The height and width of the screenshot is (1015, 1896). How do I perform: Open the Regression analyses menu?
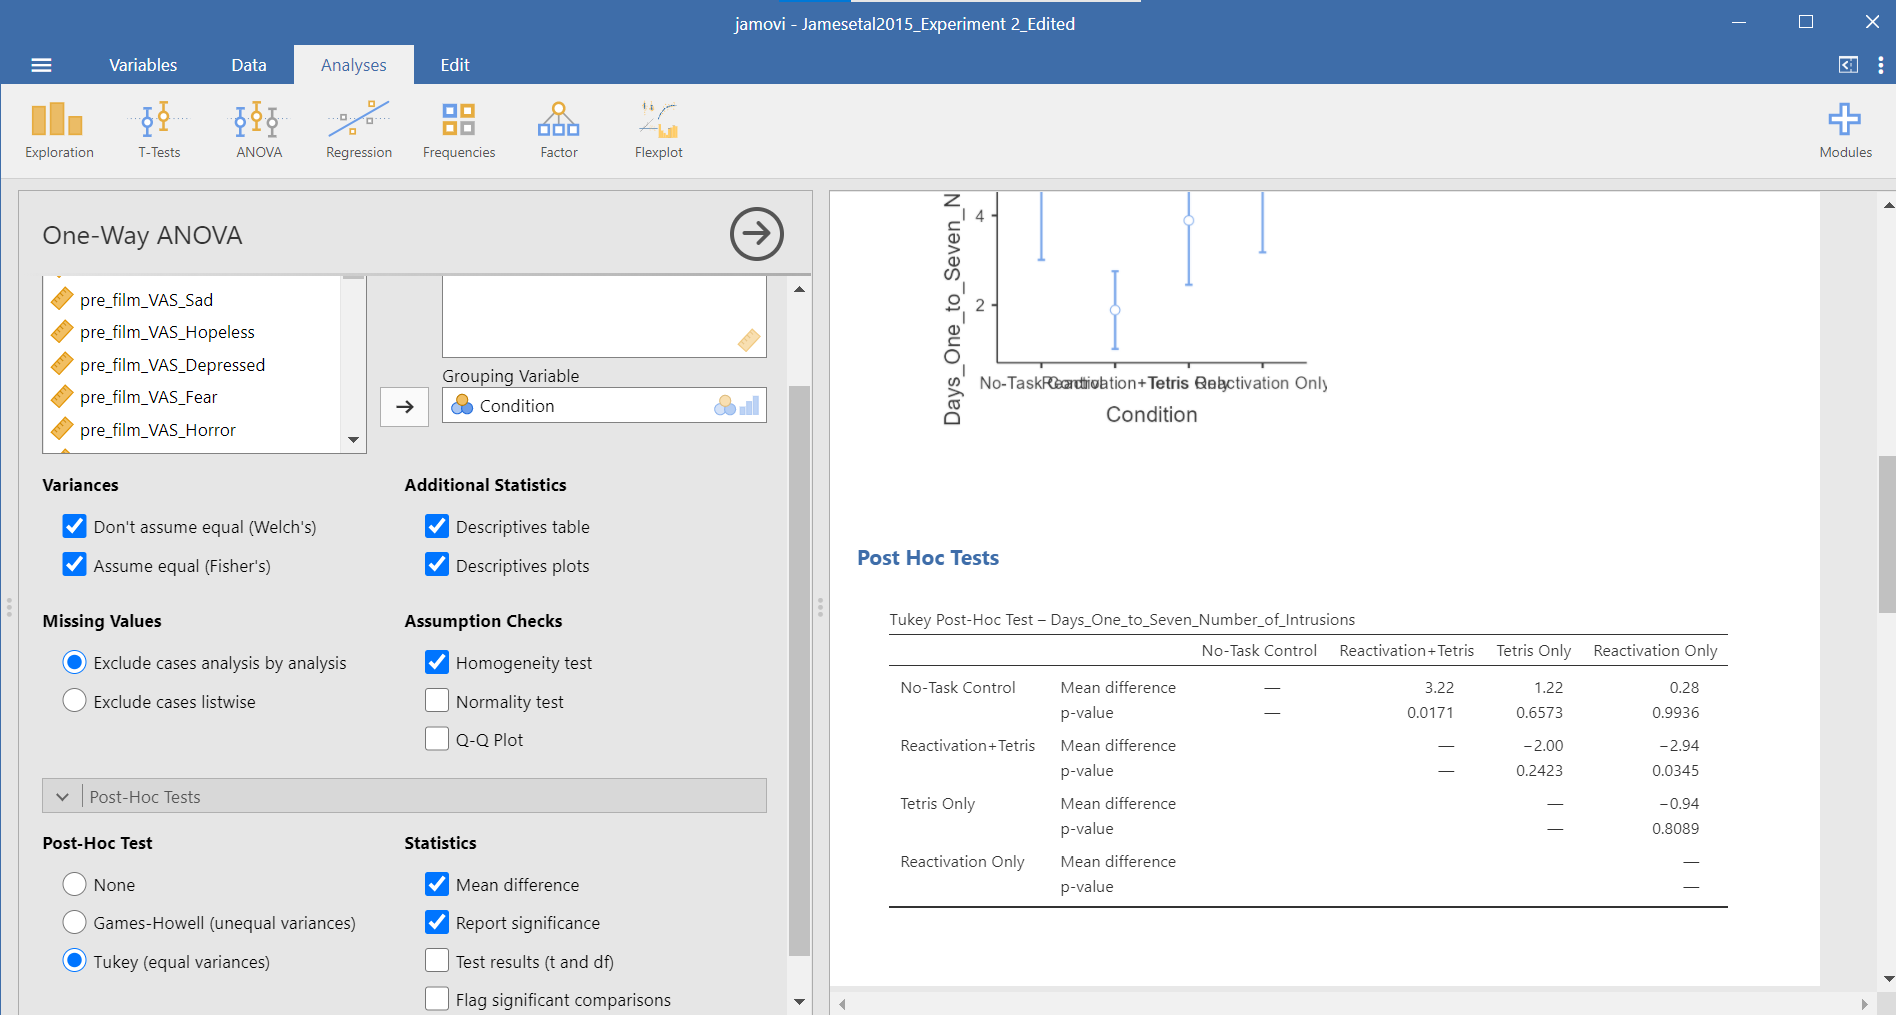359,130
